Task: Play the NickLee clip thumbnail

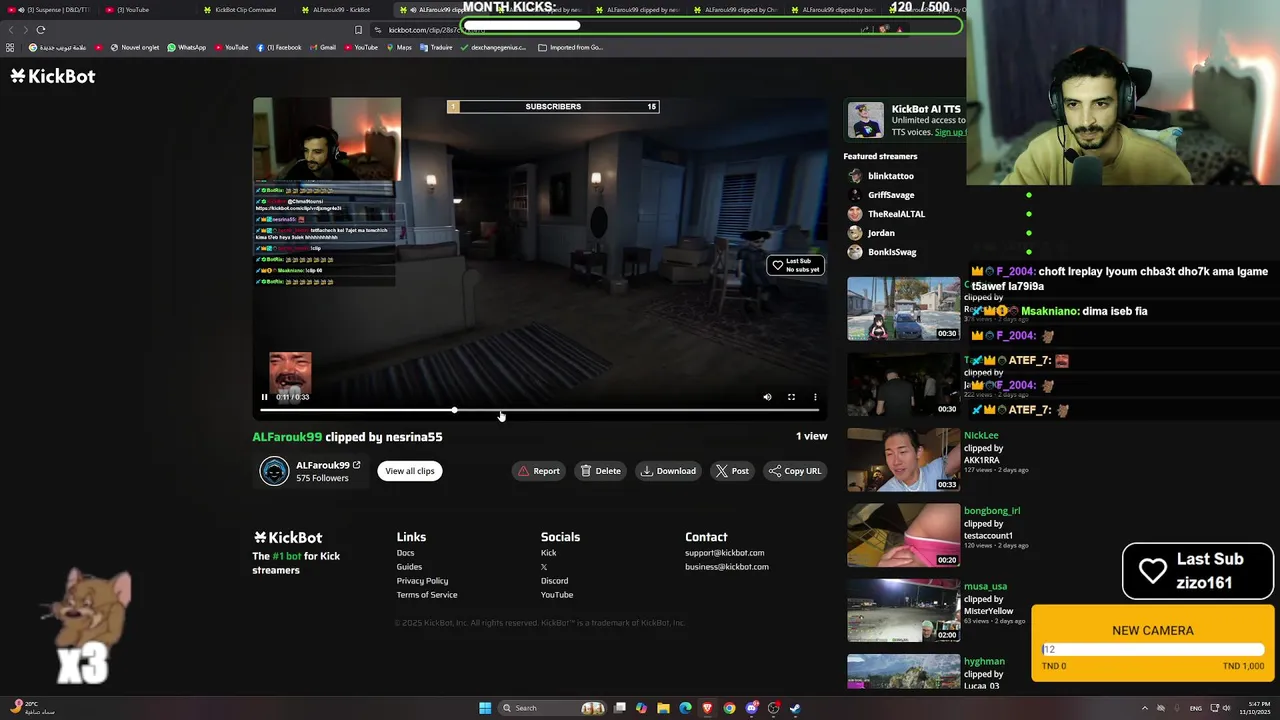Action: 903,460
